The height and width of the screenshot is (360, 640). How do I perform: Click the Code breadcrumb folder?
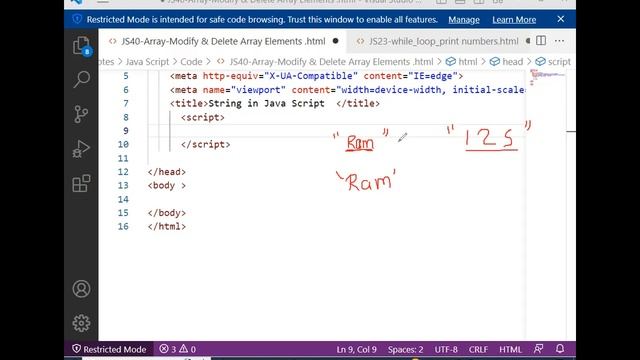coord(191,62)
